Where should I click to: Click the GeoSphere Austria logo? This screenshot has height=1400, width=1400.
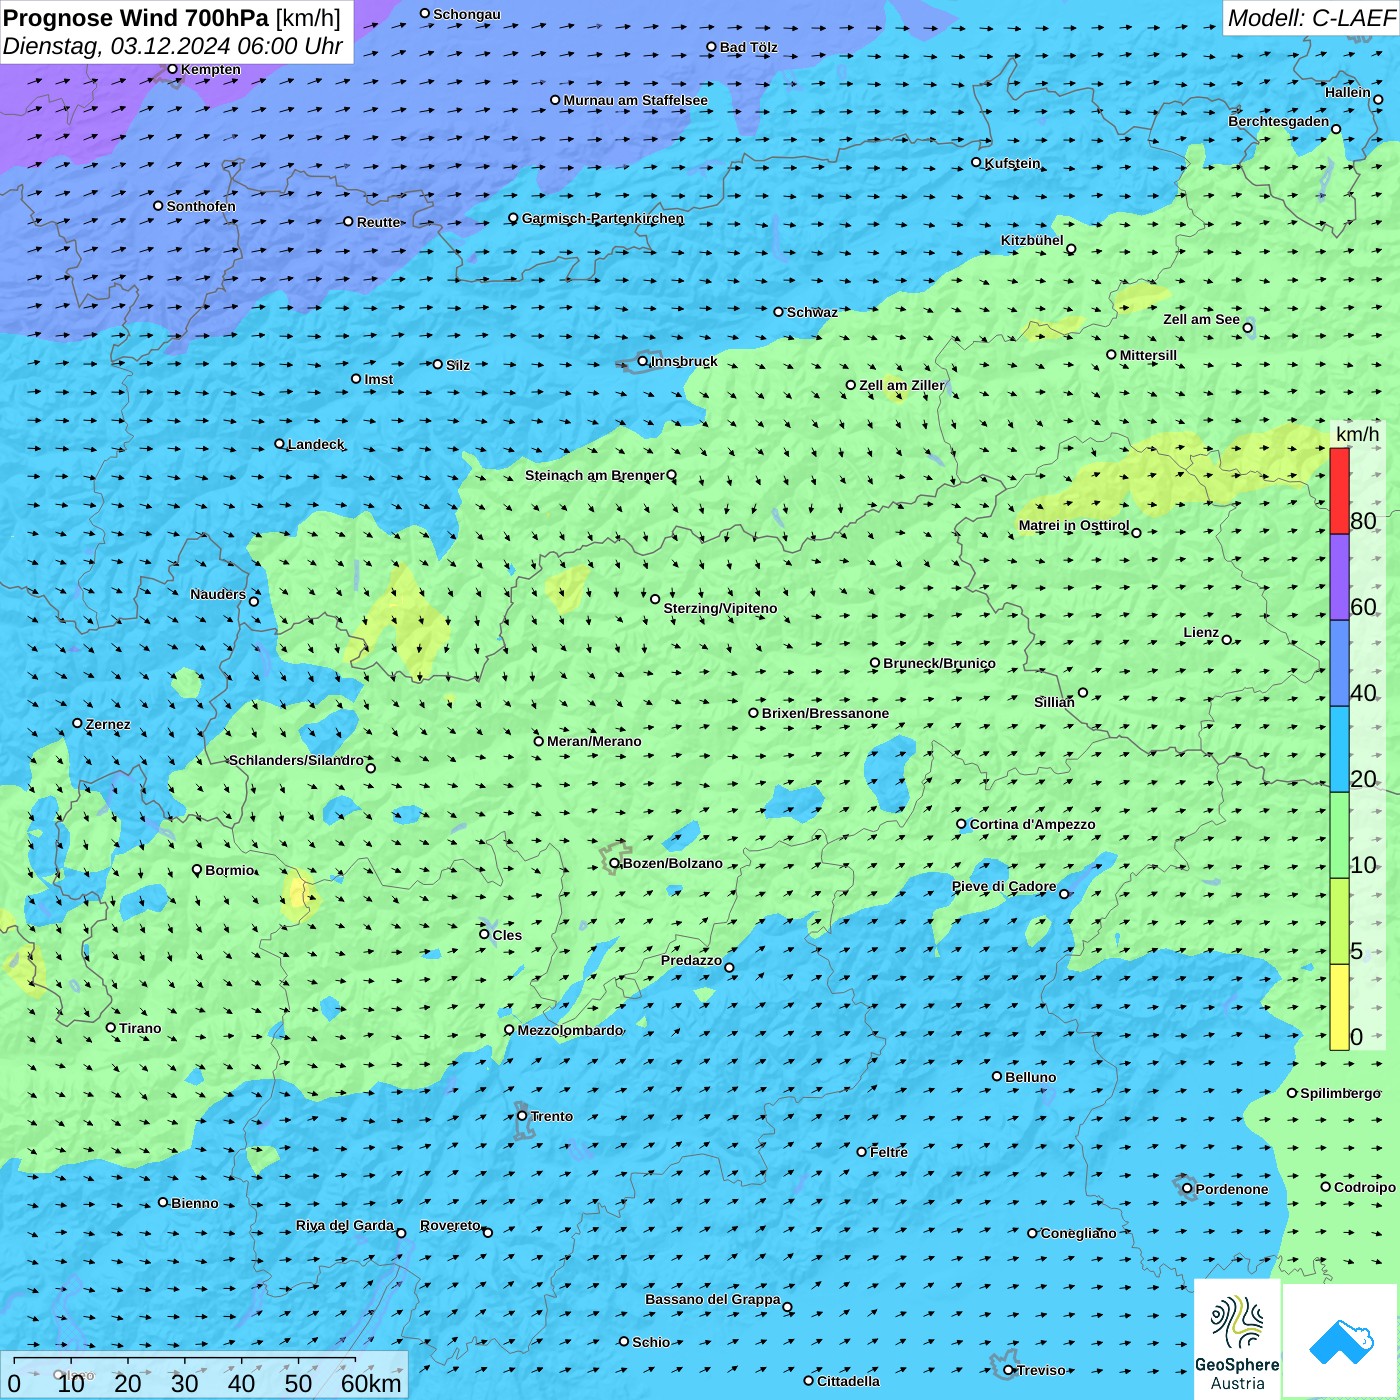1237,1340
